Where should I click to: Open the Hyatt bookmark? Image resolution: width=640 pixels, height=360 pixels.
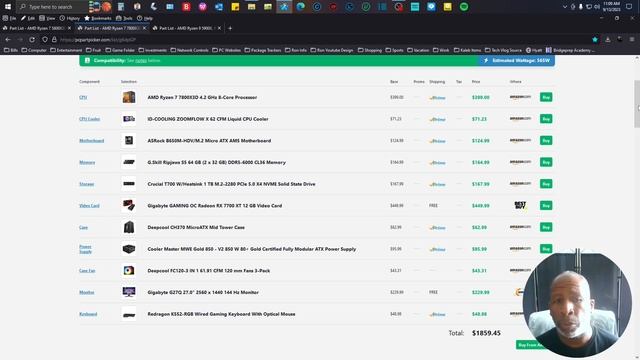534,50
